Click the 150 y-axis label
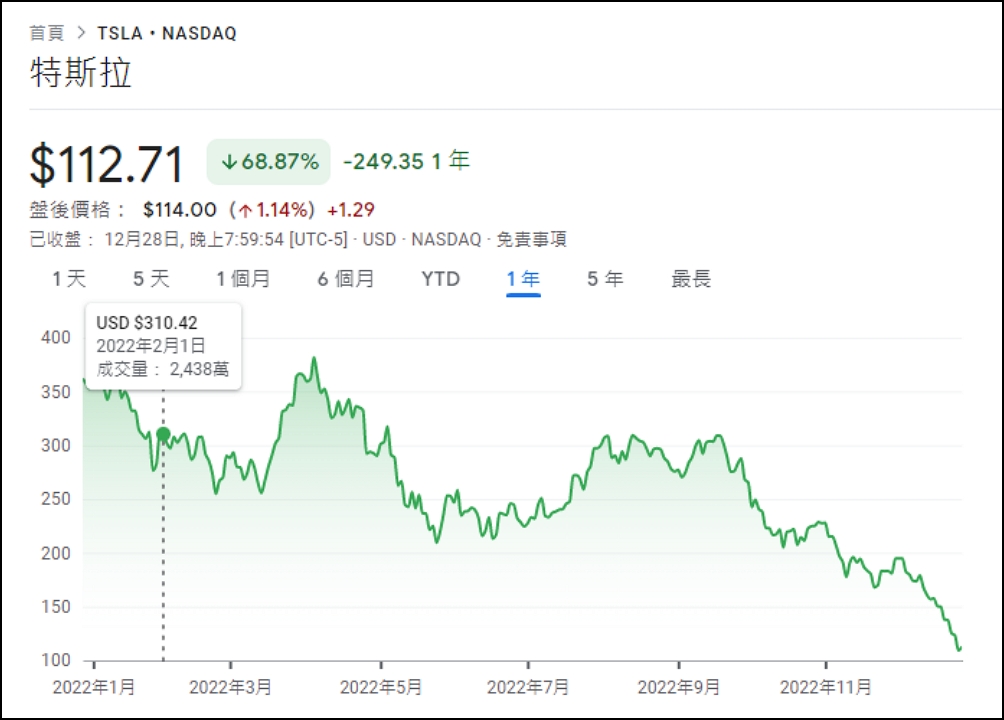Image resolution: width=1004 pixels, height=720 pixels. [x=56, y=607]
